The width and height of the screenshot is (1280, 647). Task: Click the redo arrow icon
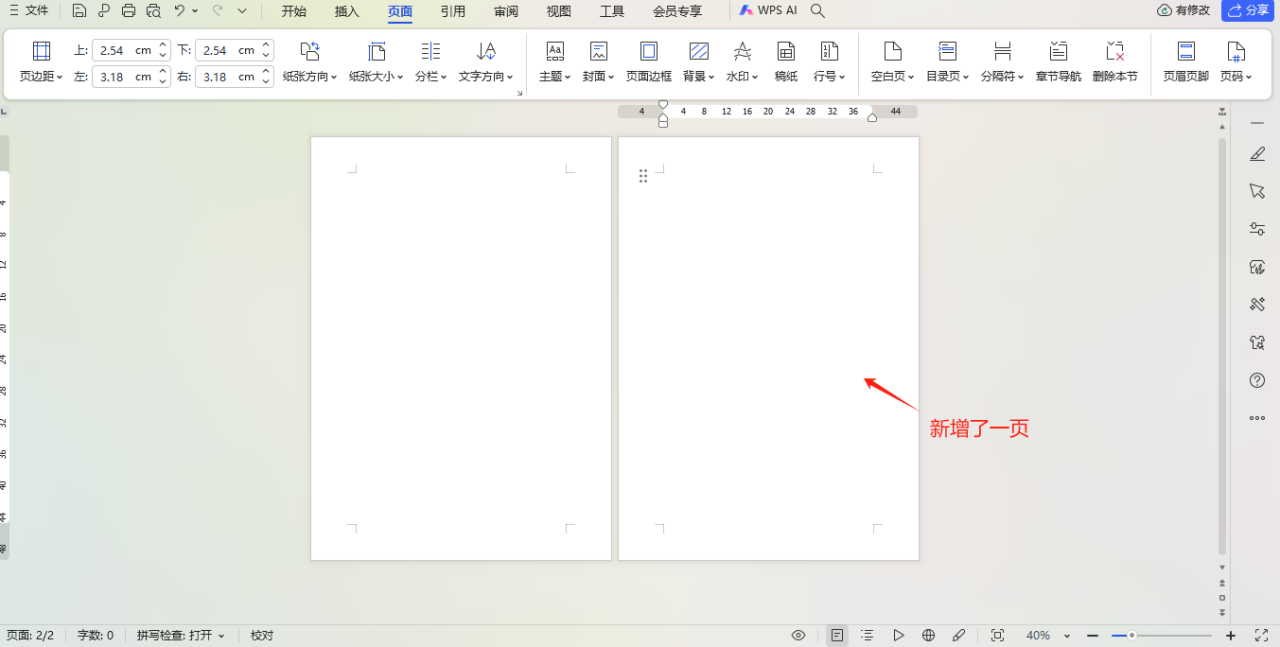[217, 11]
